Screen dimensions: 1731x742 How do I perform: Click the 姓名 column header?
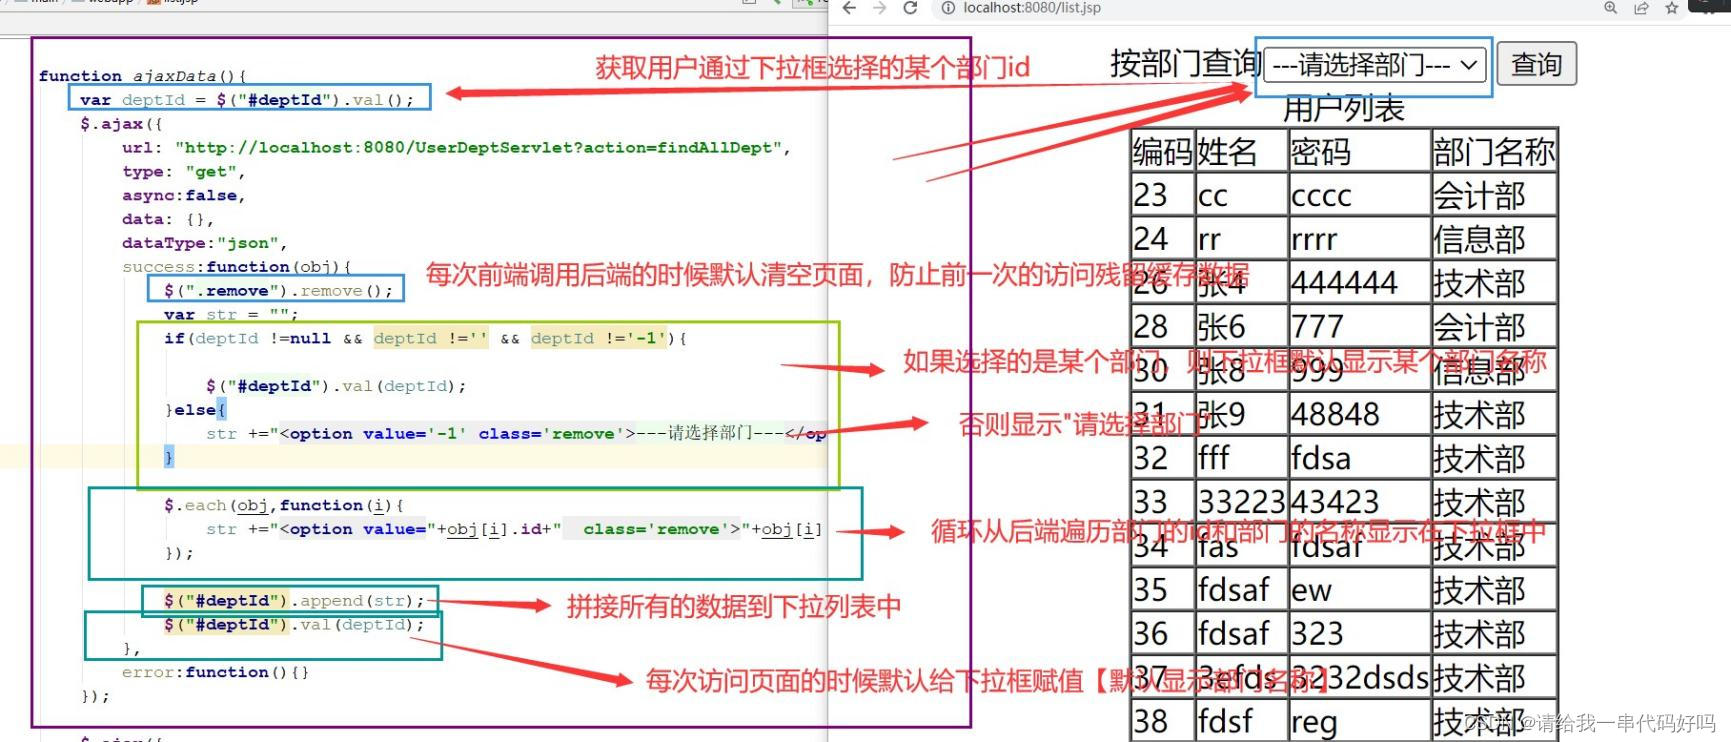[1242, 152]
